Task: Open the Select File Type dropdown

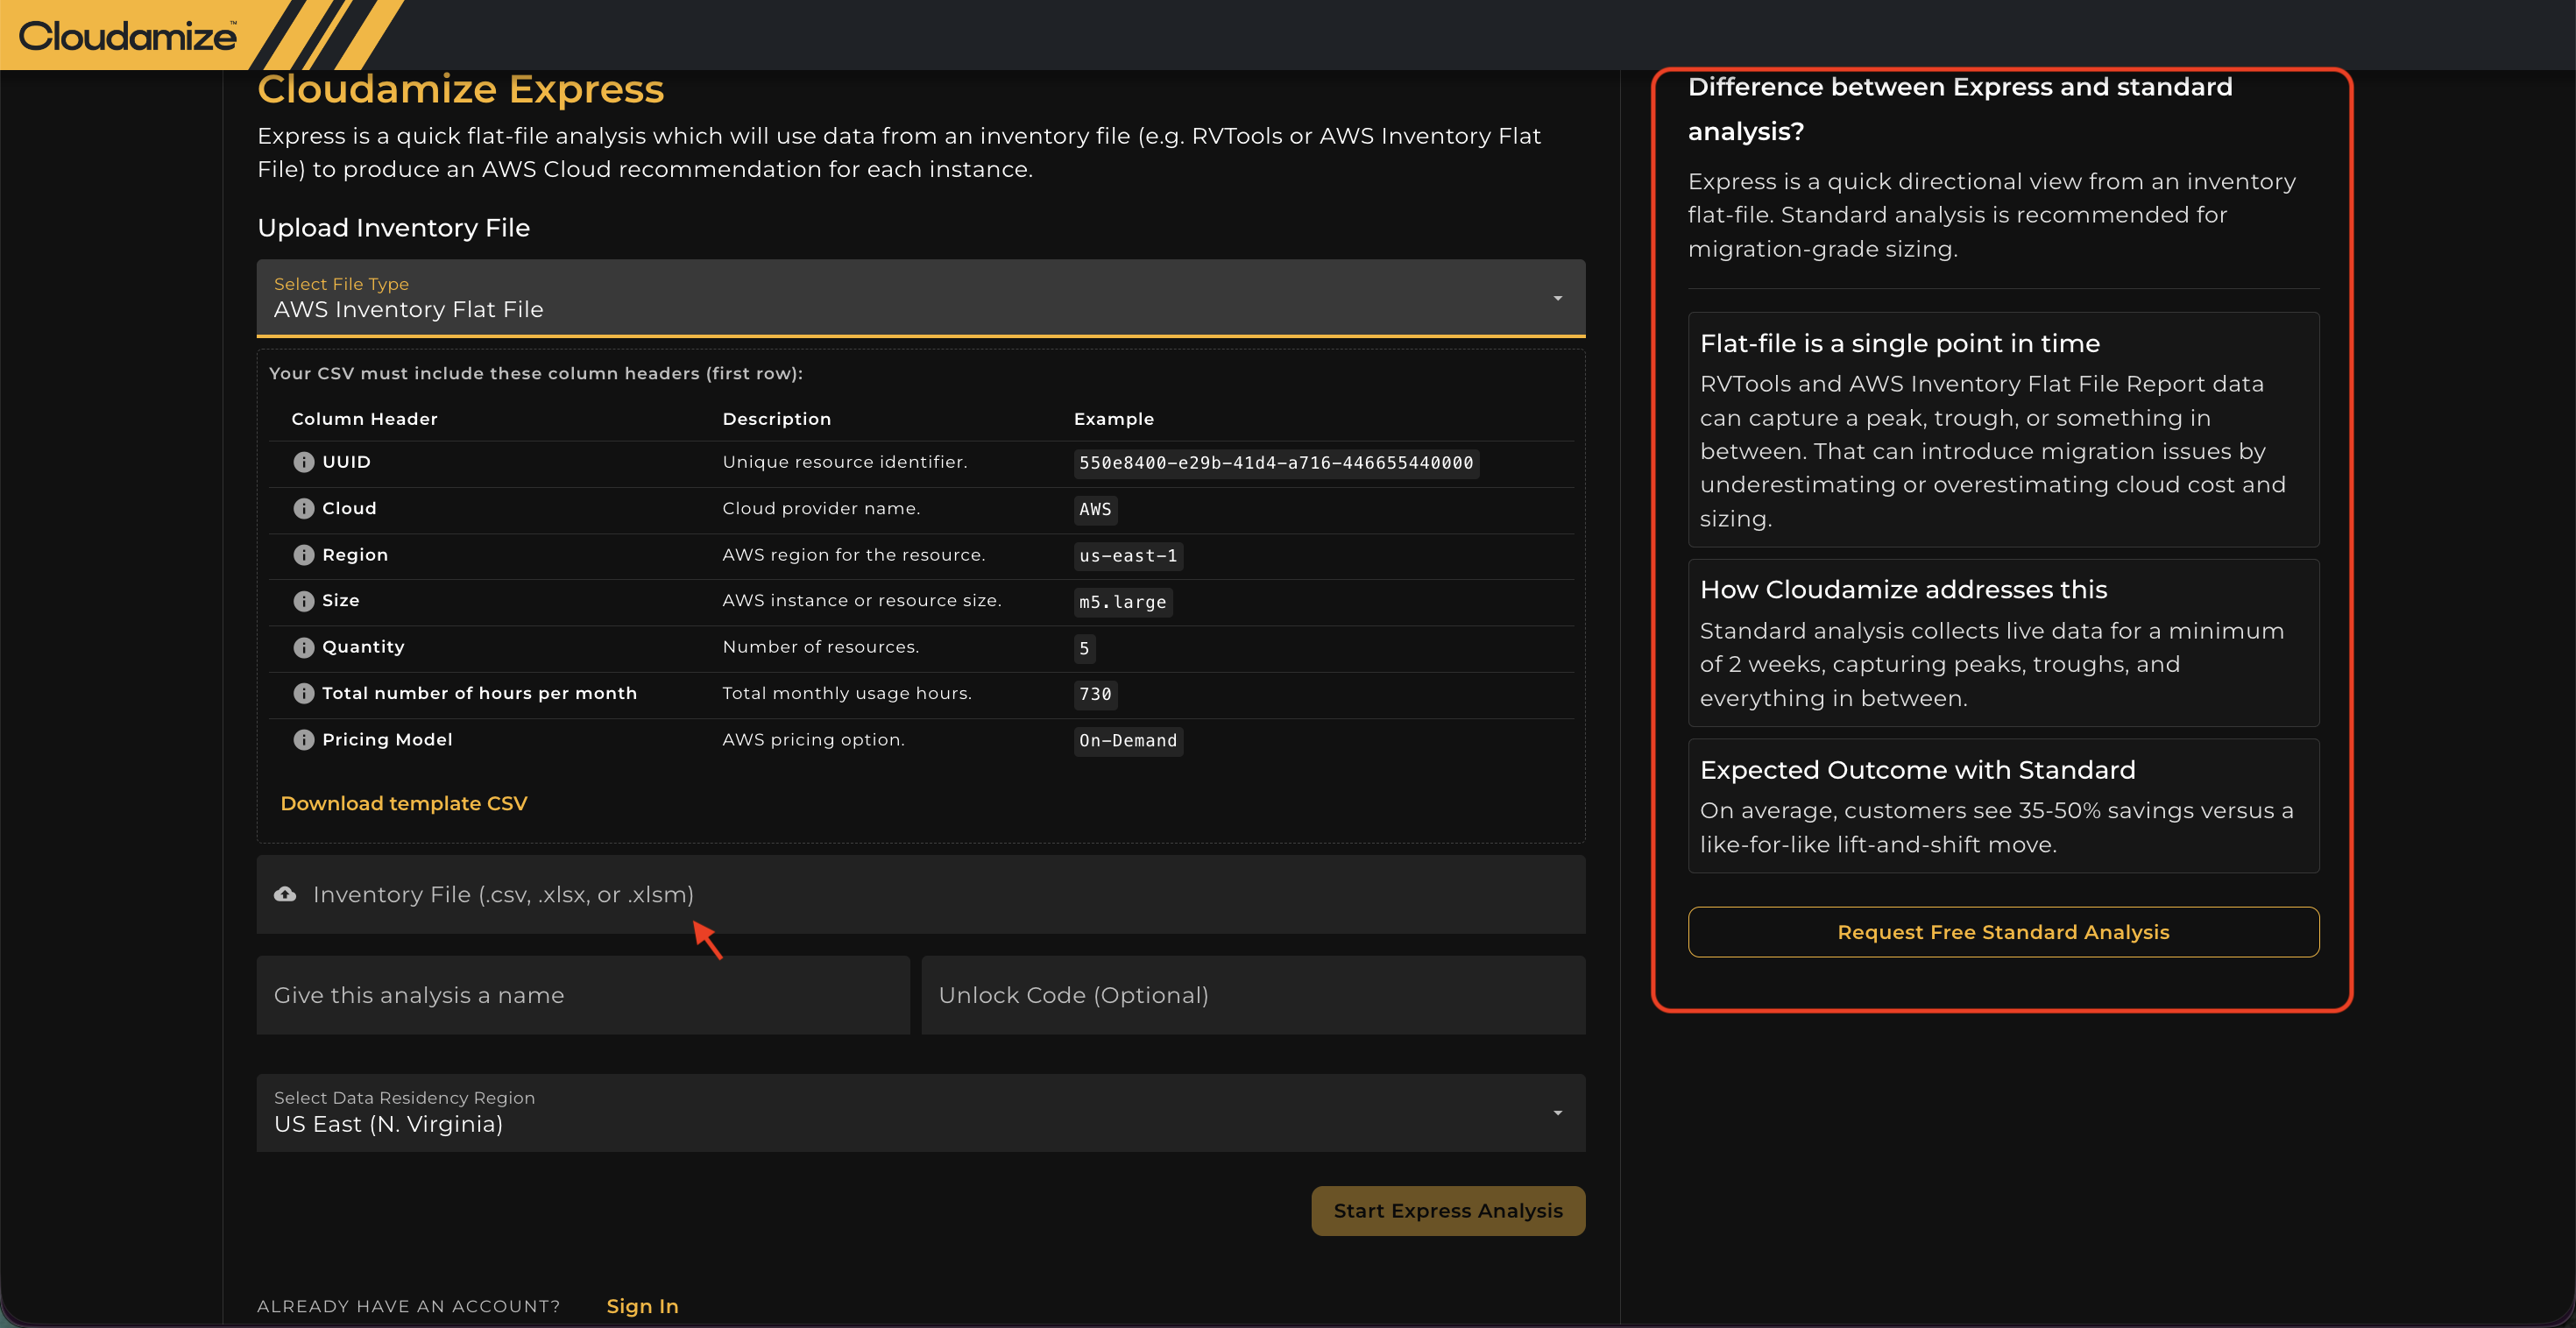Action: point(921,298)
